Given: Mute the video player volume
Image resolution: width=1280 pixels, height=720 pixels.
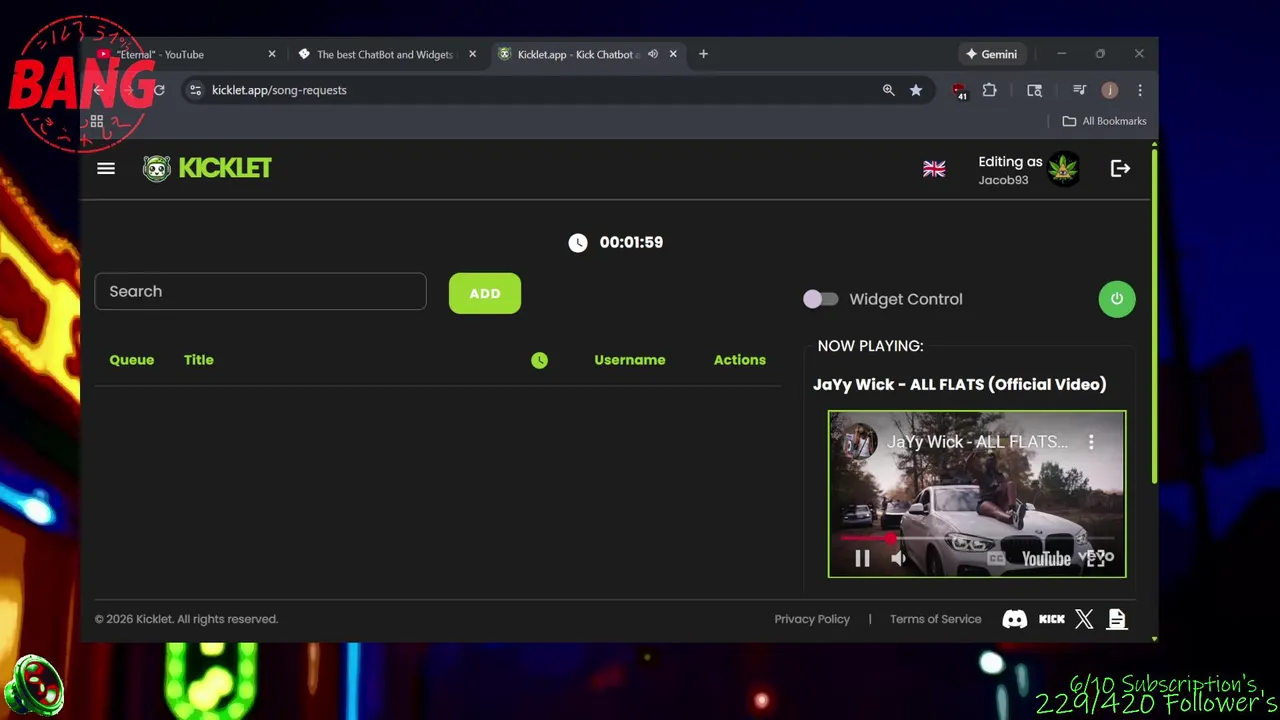Looking at the screenshot, I should point(898,559).
